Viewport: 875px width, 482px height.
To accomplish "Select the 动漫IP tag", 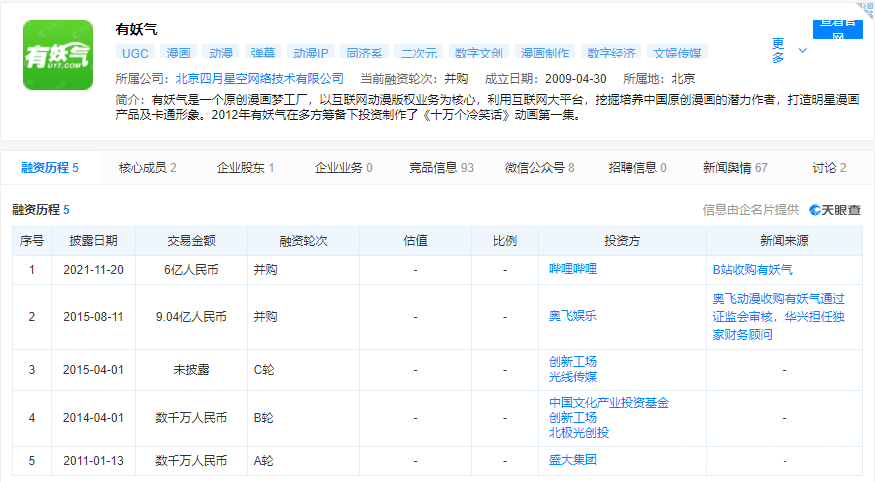I will (311, 53).
